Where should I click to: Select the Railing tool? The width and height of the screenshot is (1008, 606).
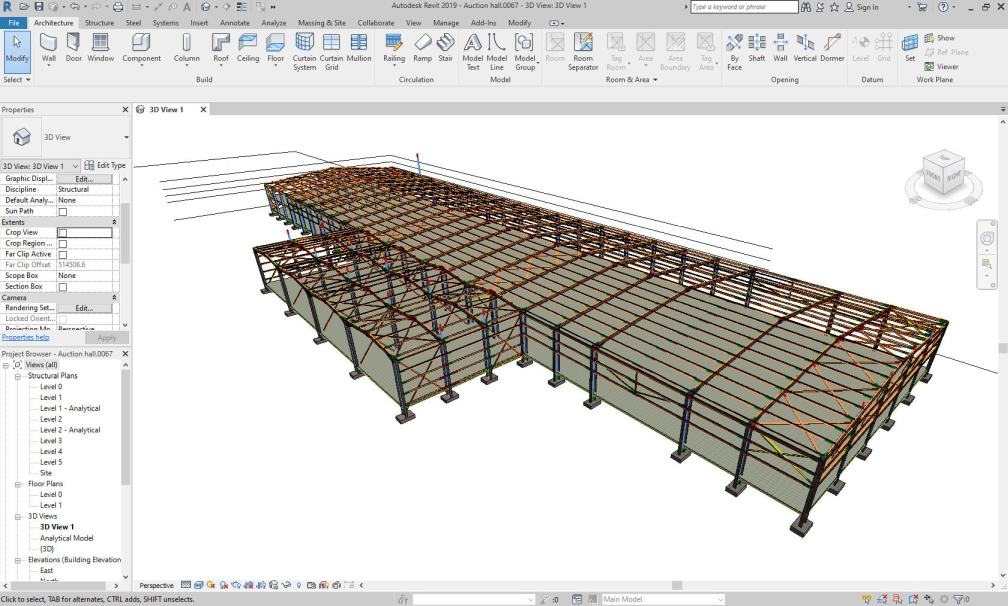[x=394, y=49]
